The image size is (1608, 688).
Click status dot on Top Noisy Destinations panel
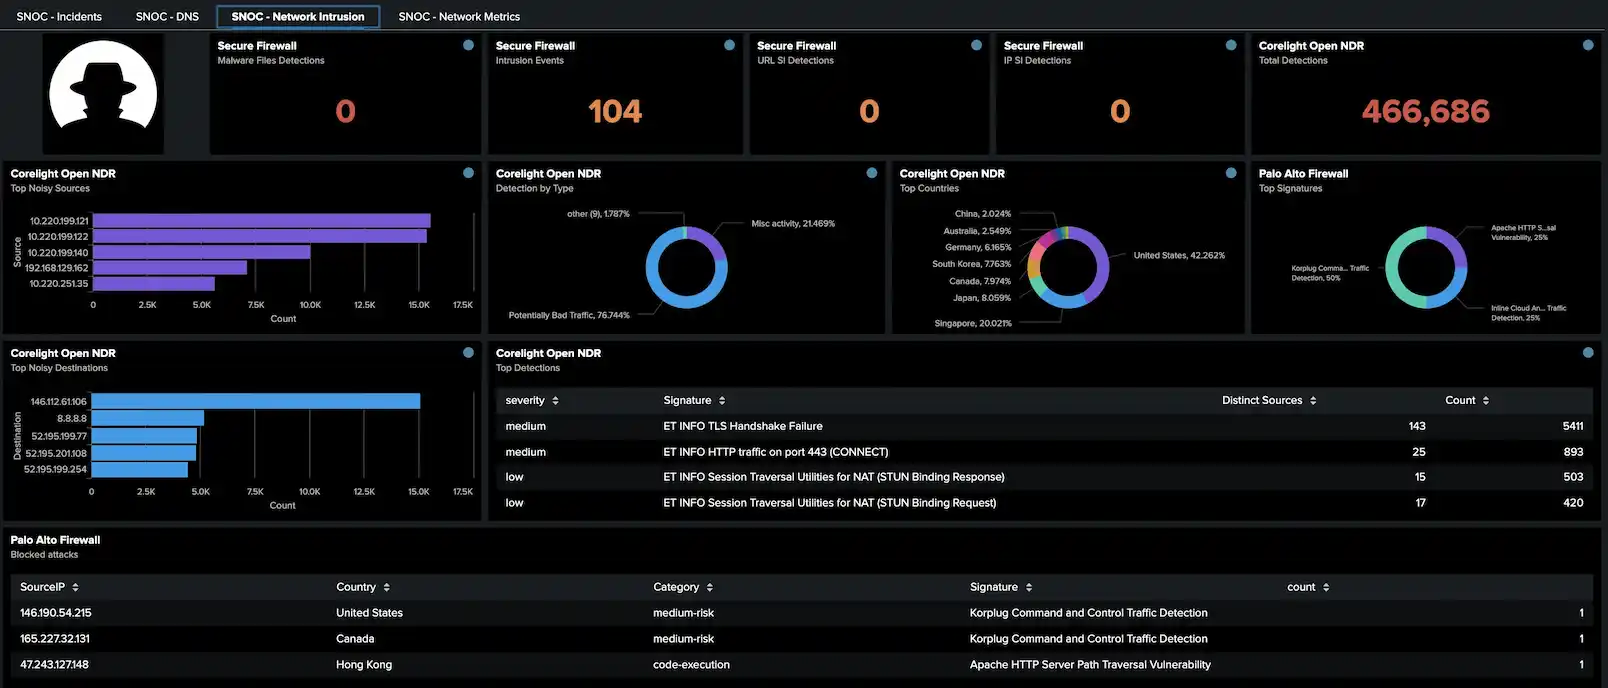tap(468, 353)
